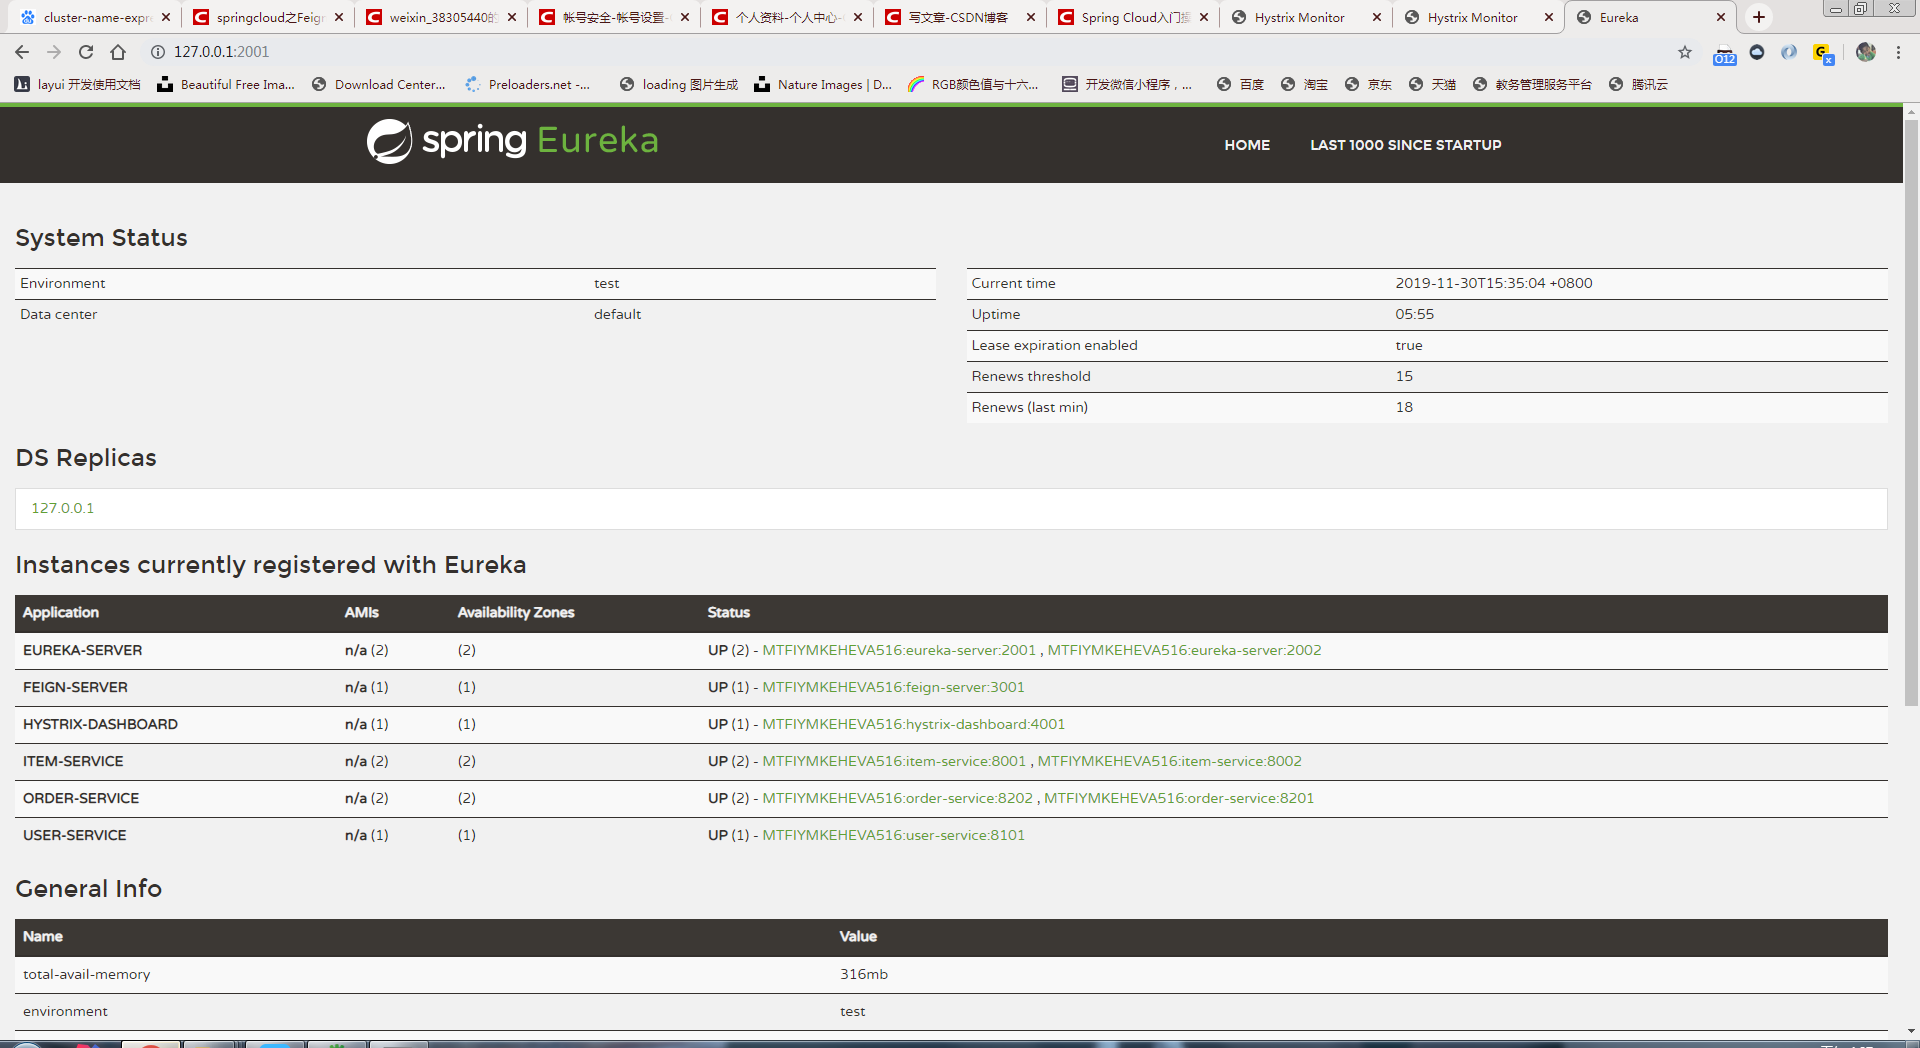The image size is (1920, 1048).
Task: Close the springcloud之Feign tab
Action: [339, 17]
